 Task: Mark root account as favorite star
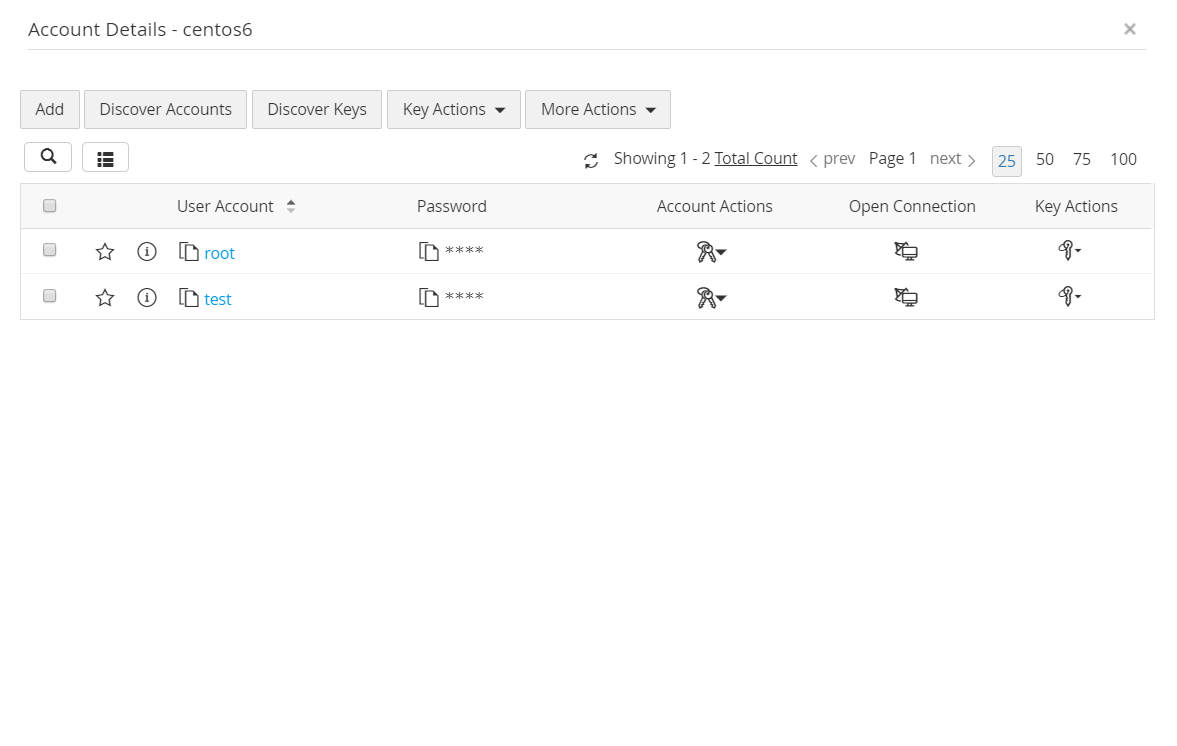(105, 252)
